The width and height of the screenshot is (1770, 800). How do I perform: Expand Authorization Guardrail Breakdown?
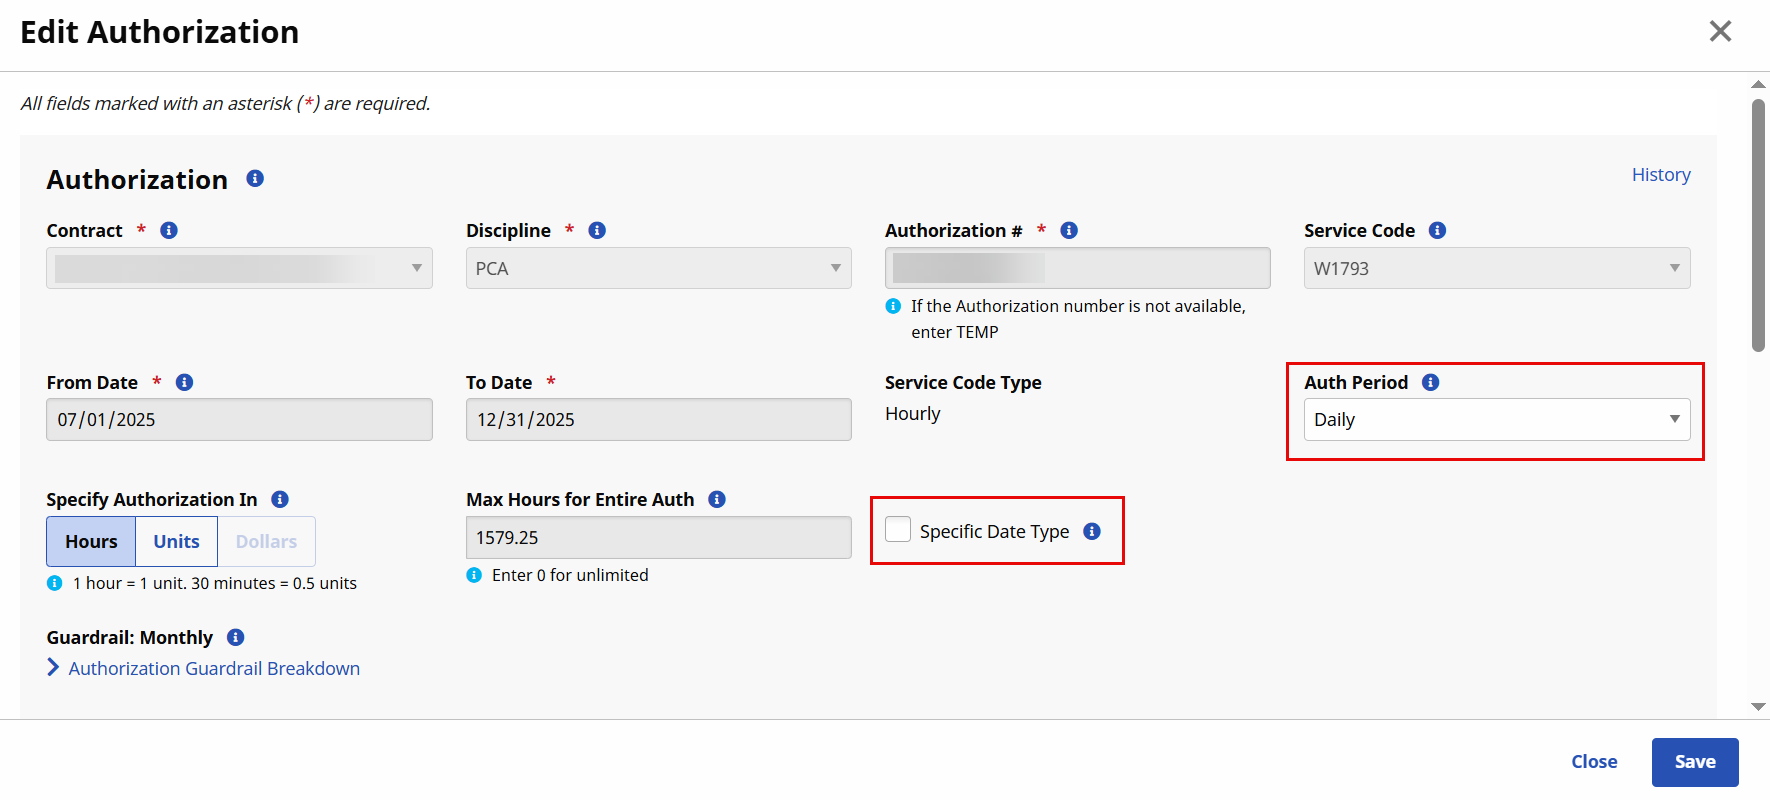213,668
